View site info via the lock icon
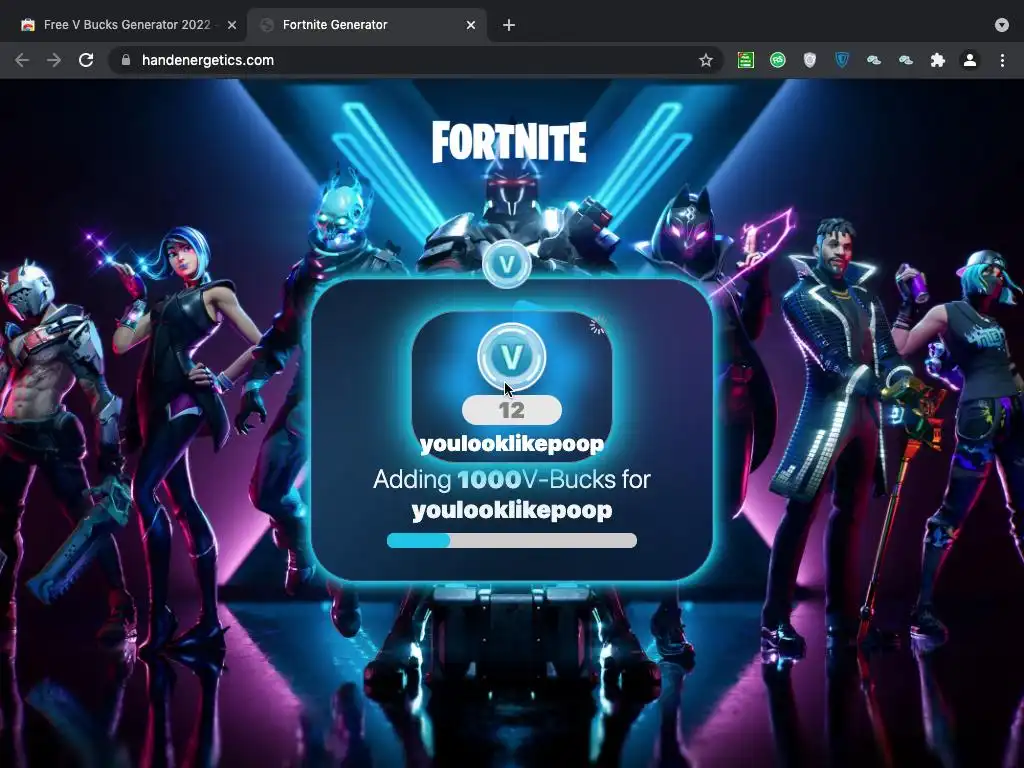Screen dimensions: 1024x768 tap(126, 60)
